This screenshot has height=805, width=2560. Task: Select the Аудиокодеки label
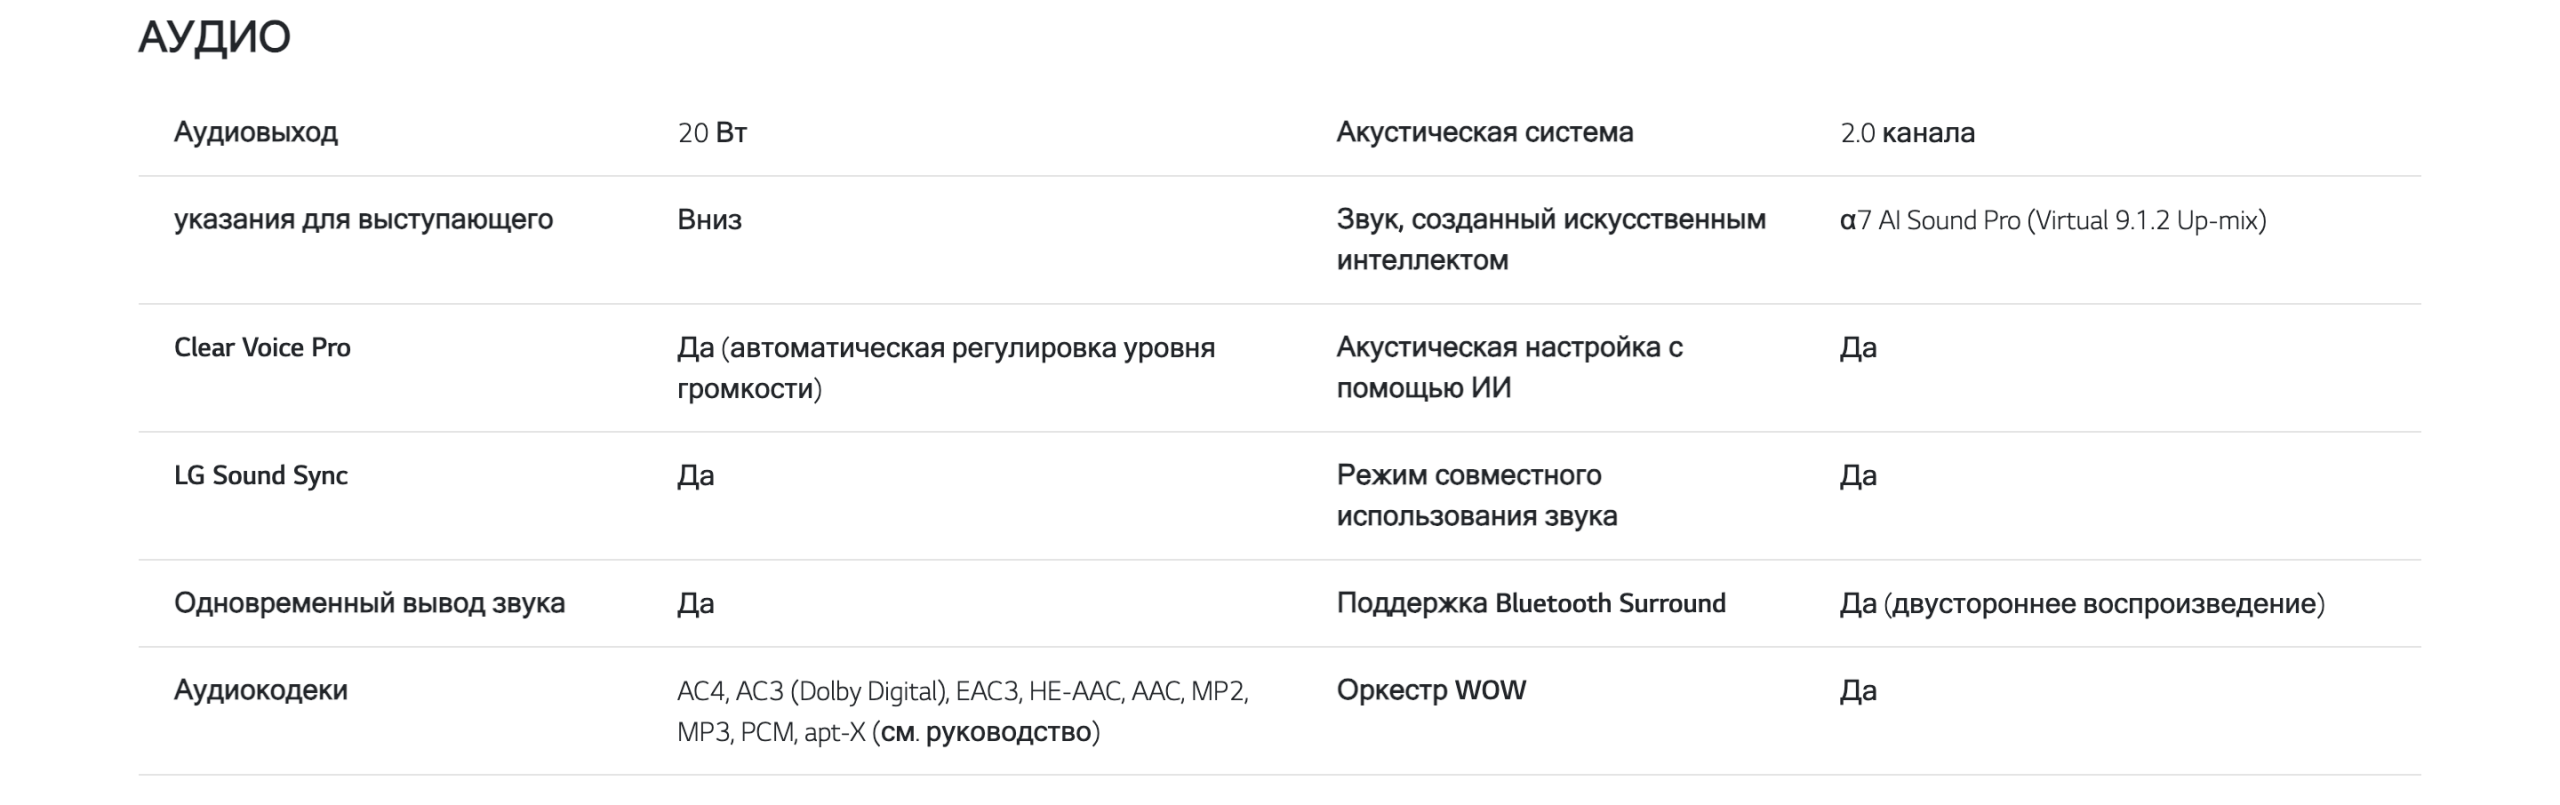[261, 690]
